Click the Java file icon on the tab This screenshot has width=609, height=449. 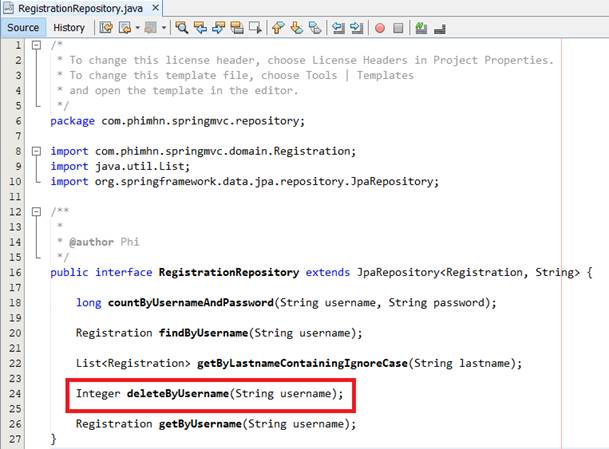coord(9,8)
